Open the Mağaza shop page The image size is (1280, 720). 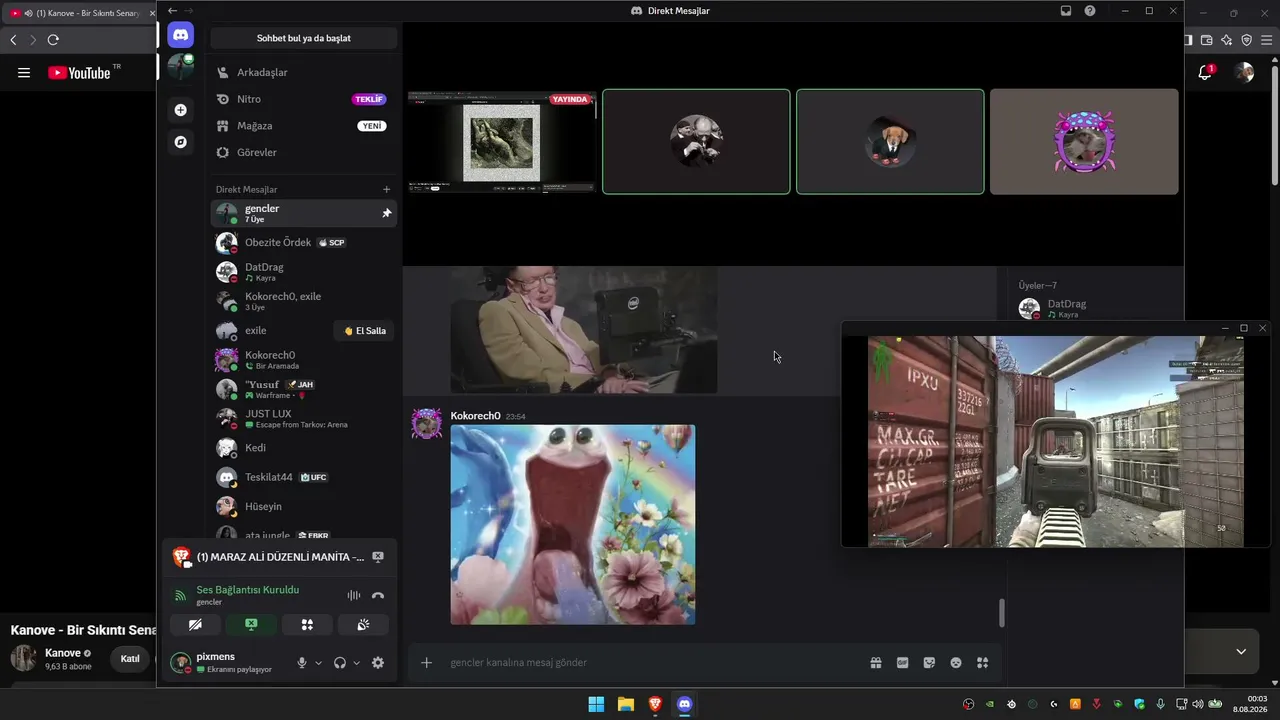[304, 126]
